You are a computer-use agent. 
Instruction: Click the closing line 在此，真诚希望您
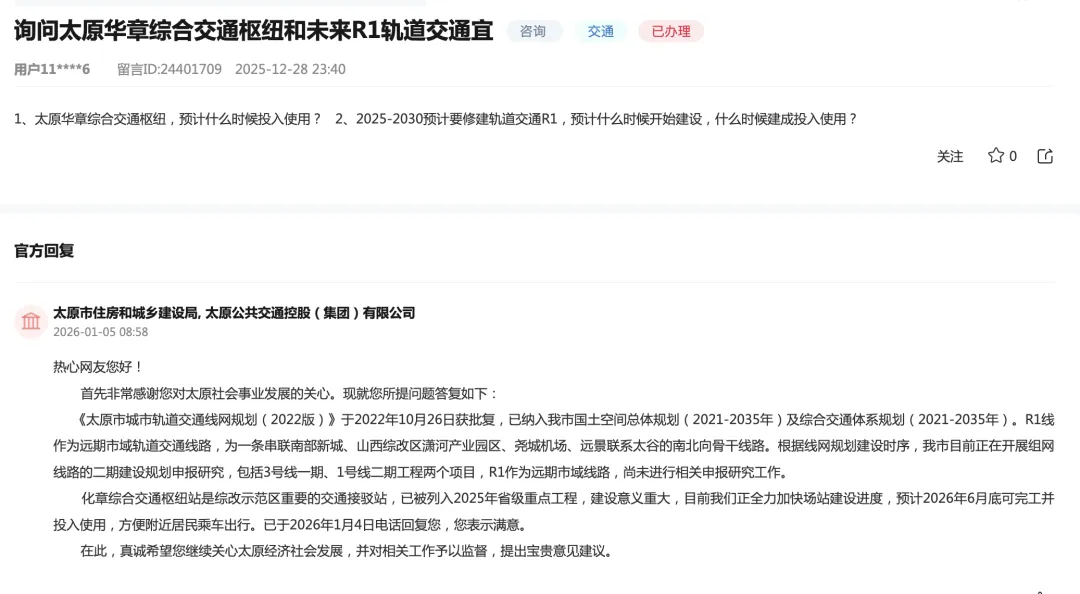(348, 551)
